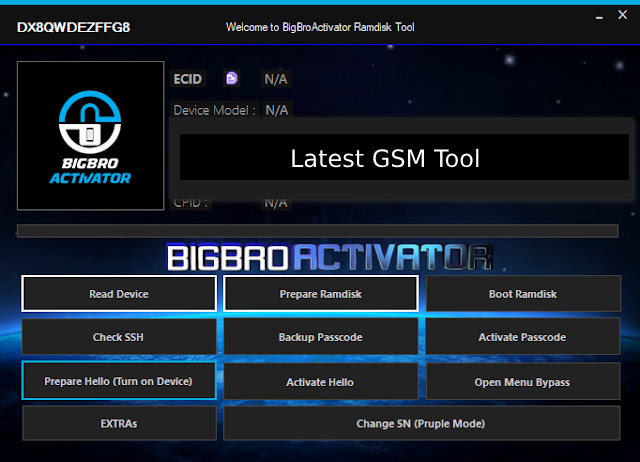
Task: Click Boot Ramdisk
Action: (523, 293)
